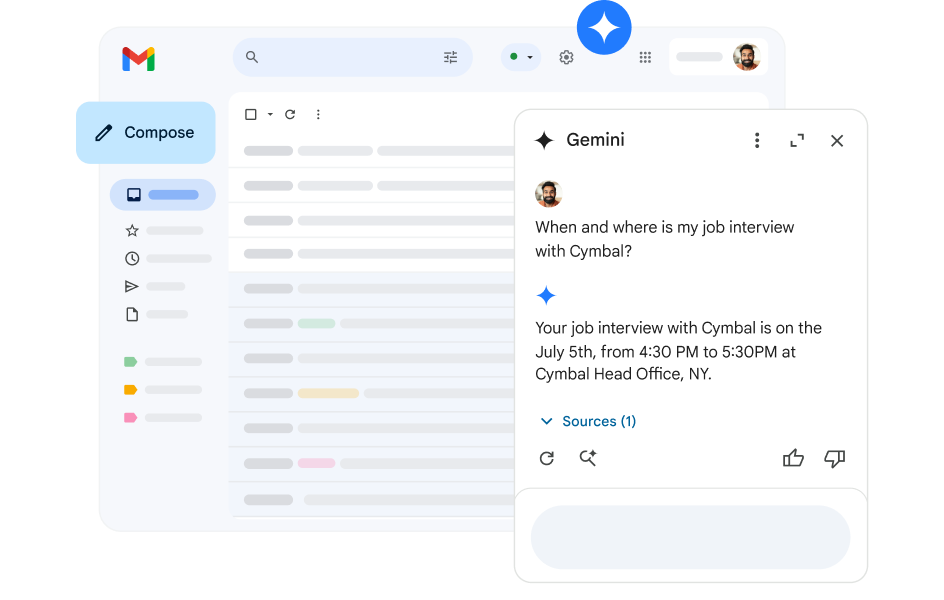This screenshot has height=600, width=944.
Task: Click the Gmail logo
Action: point(138,59)
